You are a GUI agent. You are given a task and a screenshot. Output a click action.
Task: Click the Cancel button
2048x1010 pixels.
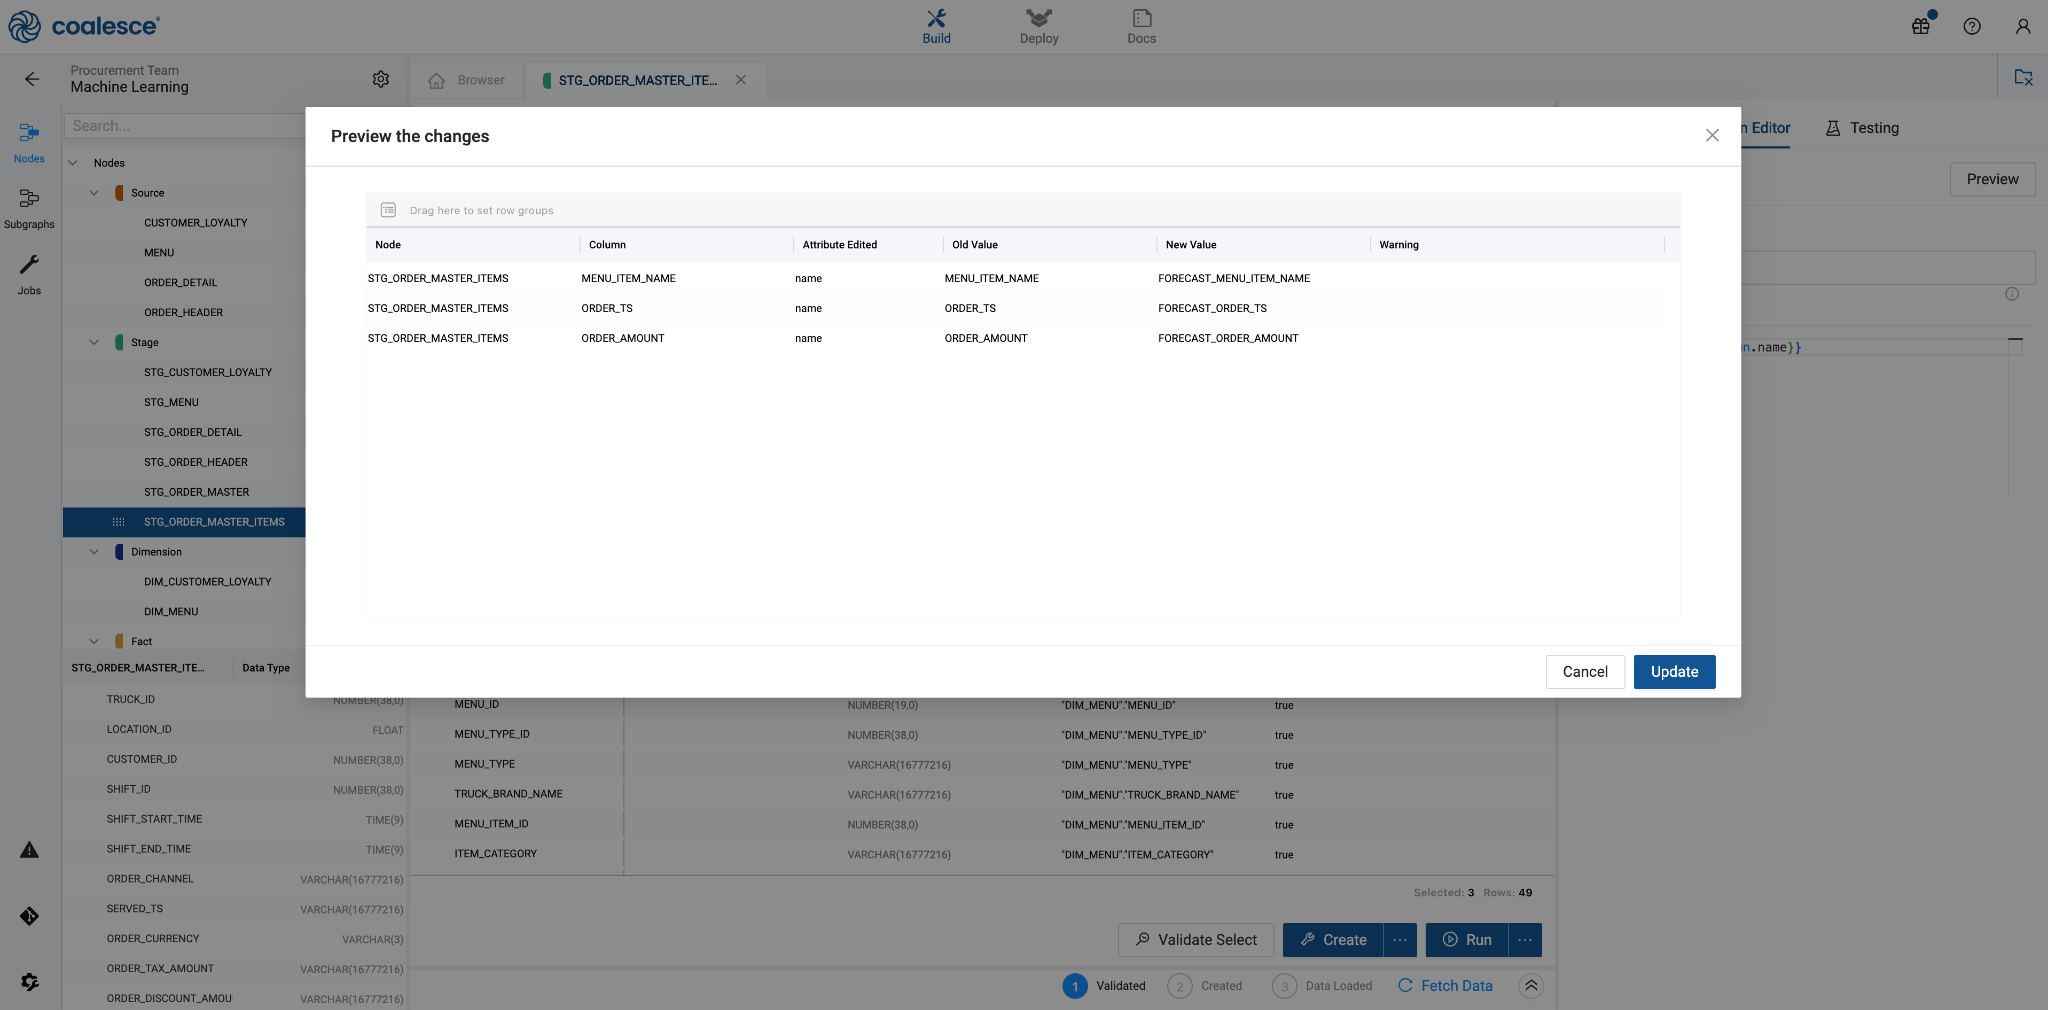1585,672
